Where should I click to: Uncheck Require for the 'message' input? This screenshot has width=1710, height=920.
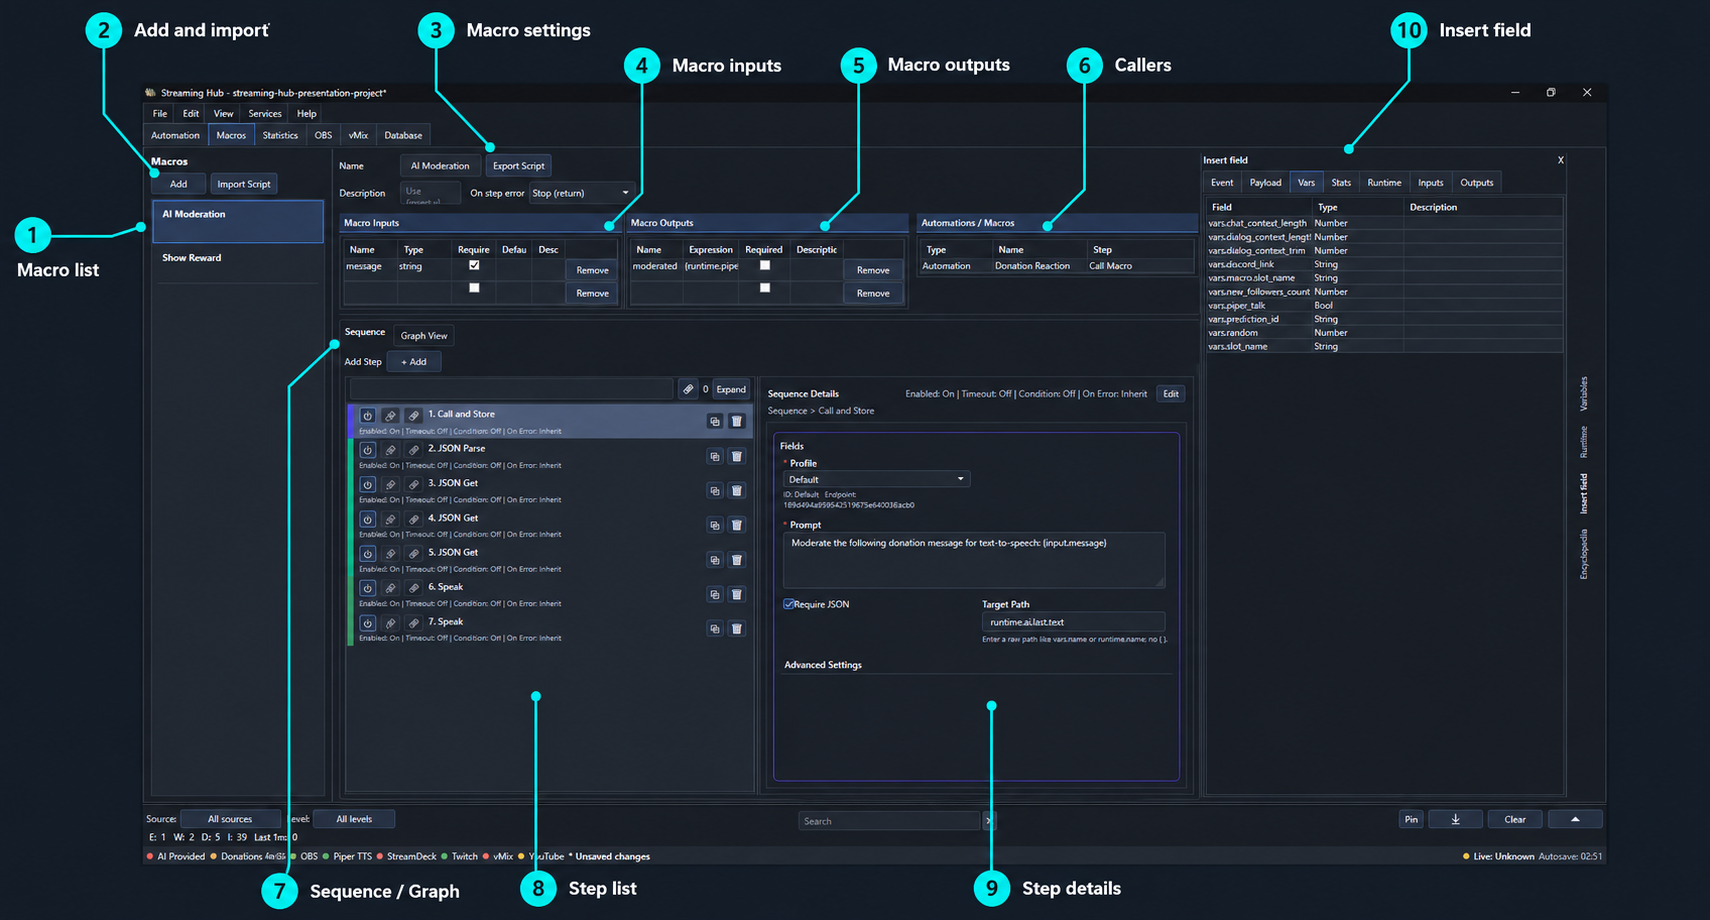pos(474,266)
